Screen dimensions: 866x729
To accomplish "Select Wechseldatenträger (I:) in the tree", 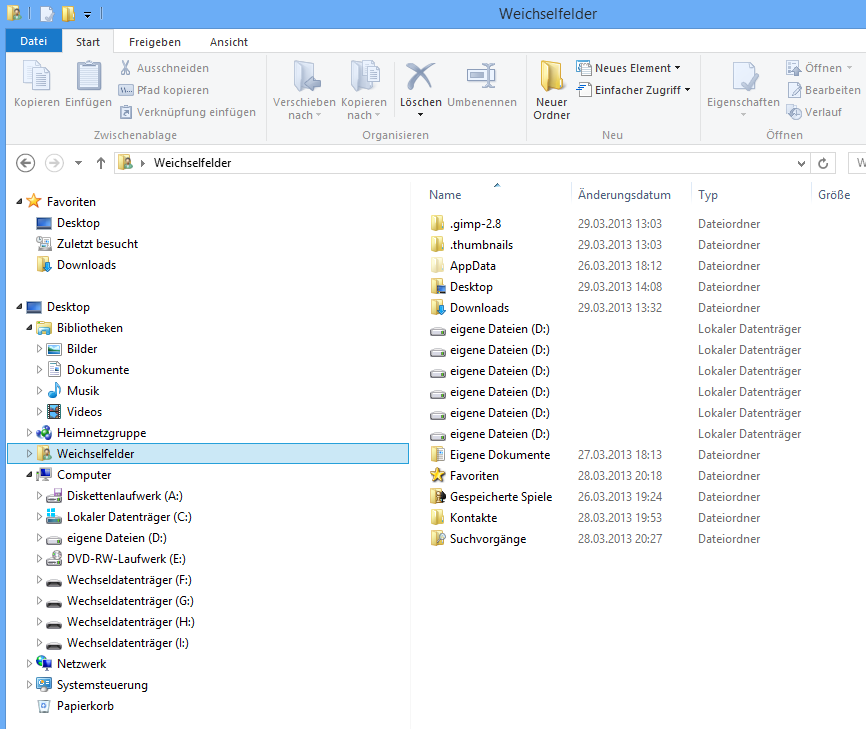I will 128,642.
